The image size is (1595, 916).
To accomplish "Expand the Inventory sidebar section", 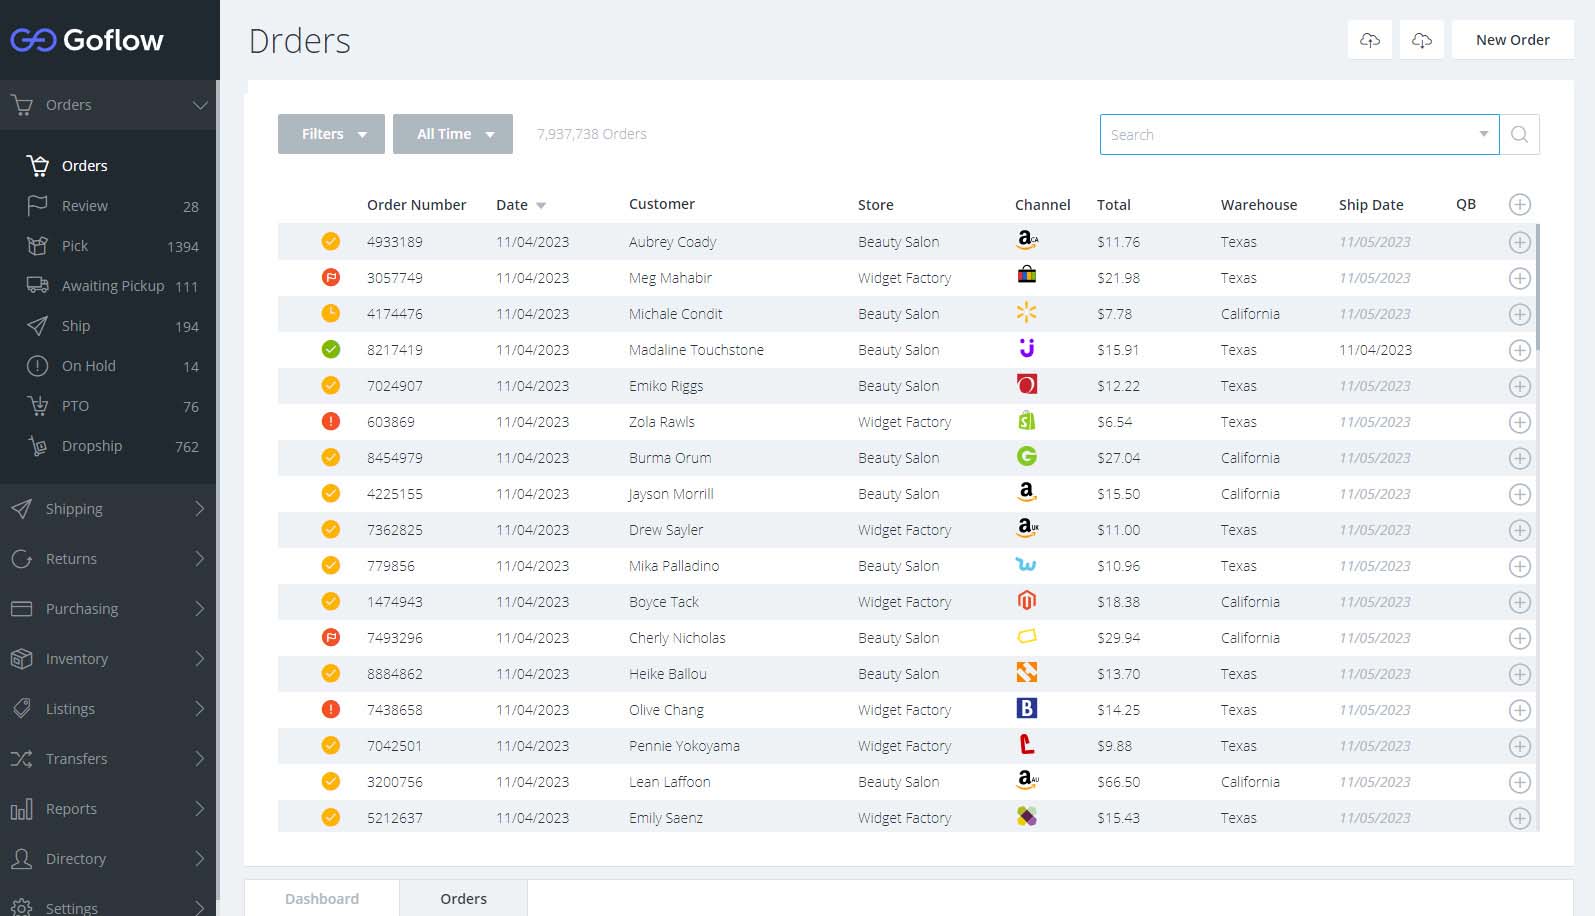I will [x=108, y=659].
